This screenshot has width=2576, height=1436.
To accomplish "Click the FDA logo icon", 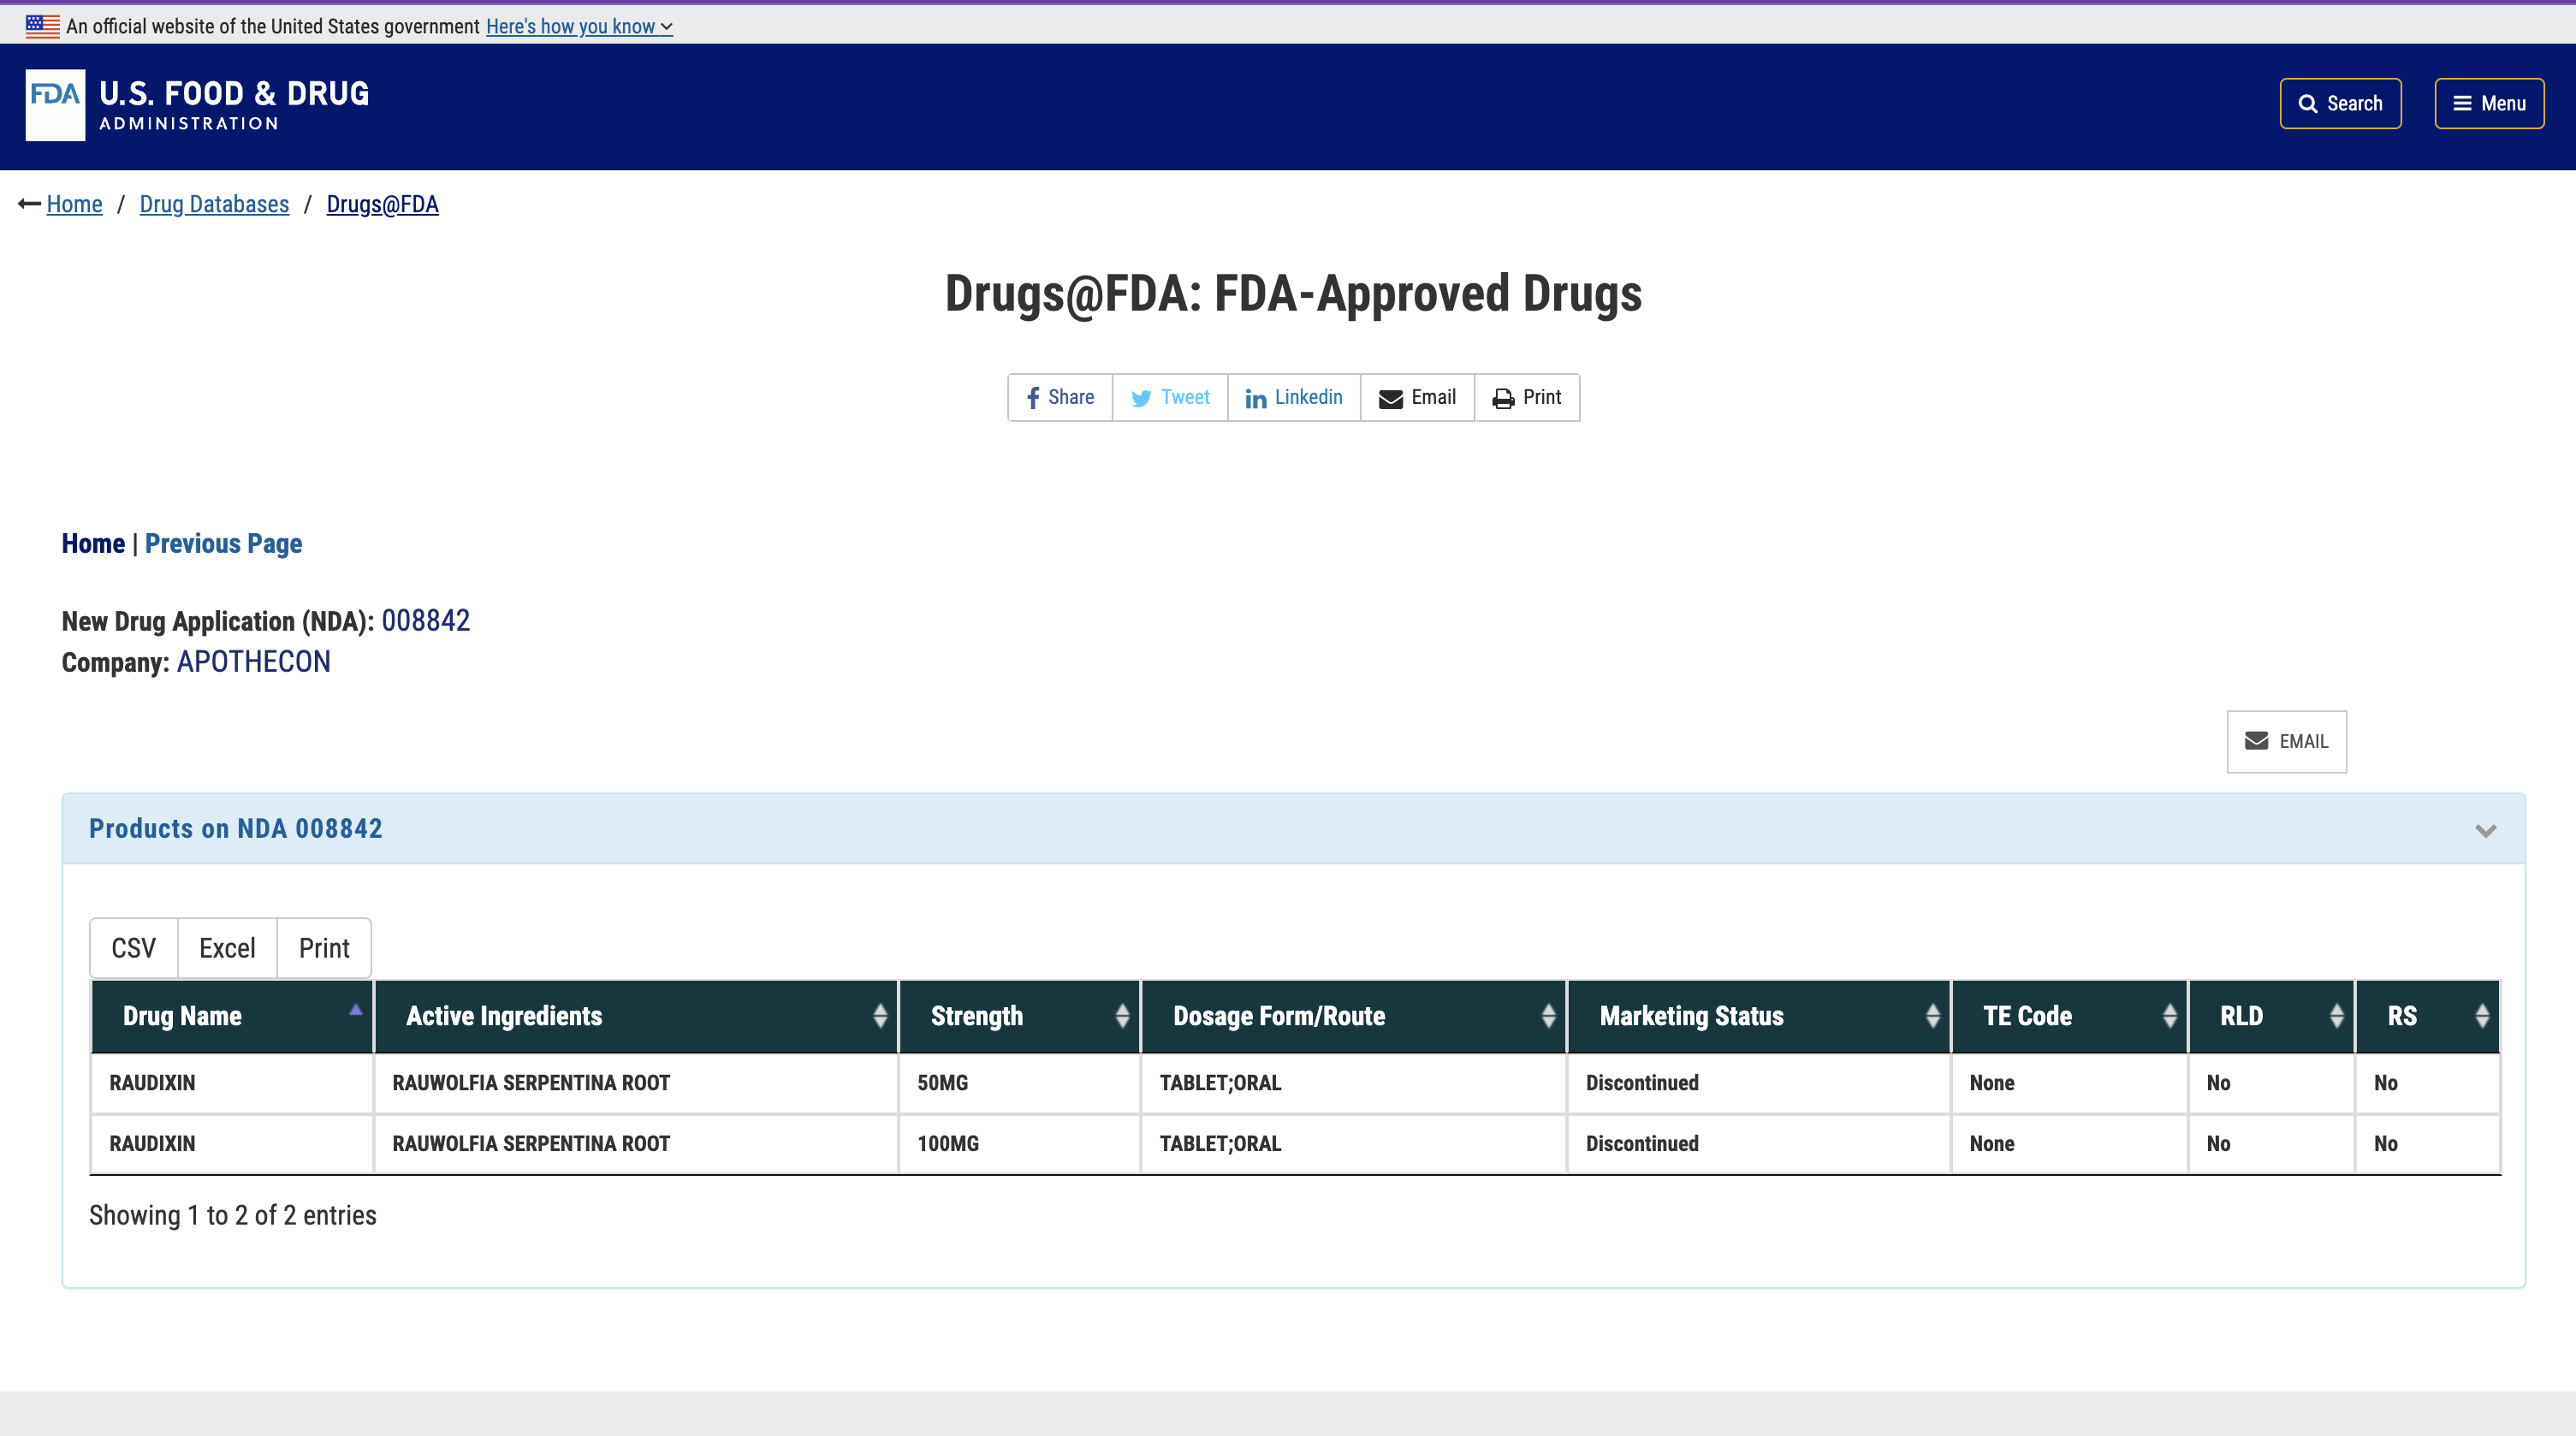I will point(55,105).
